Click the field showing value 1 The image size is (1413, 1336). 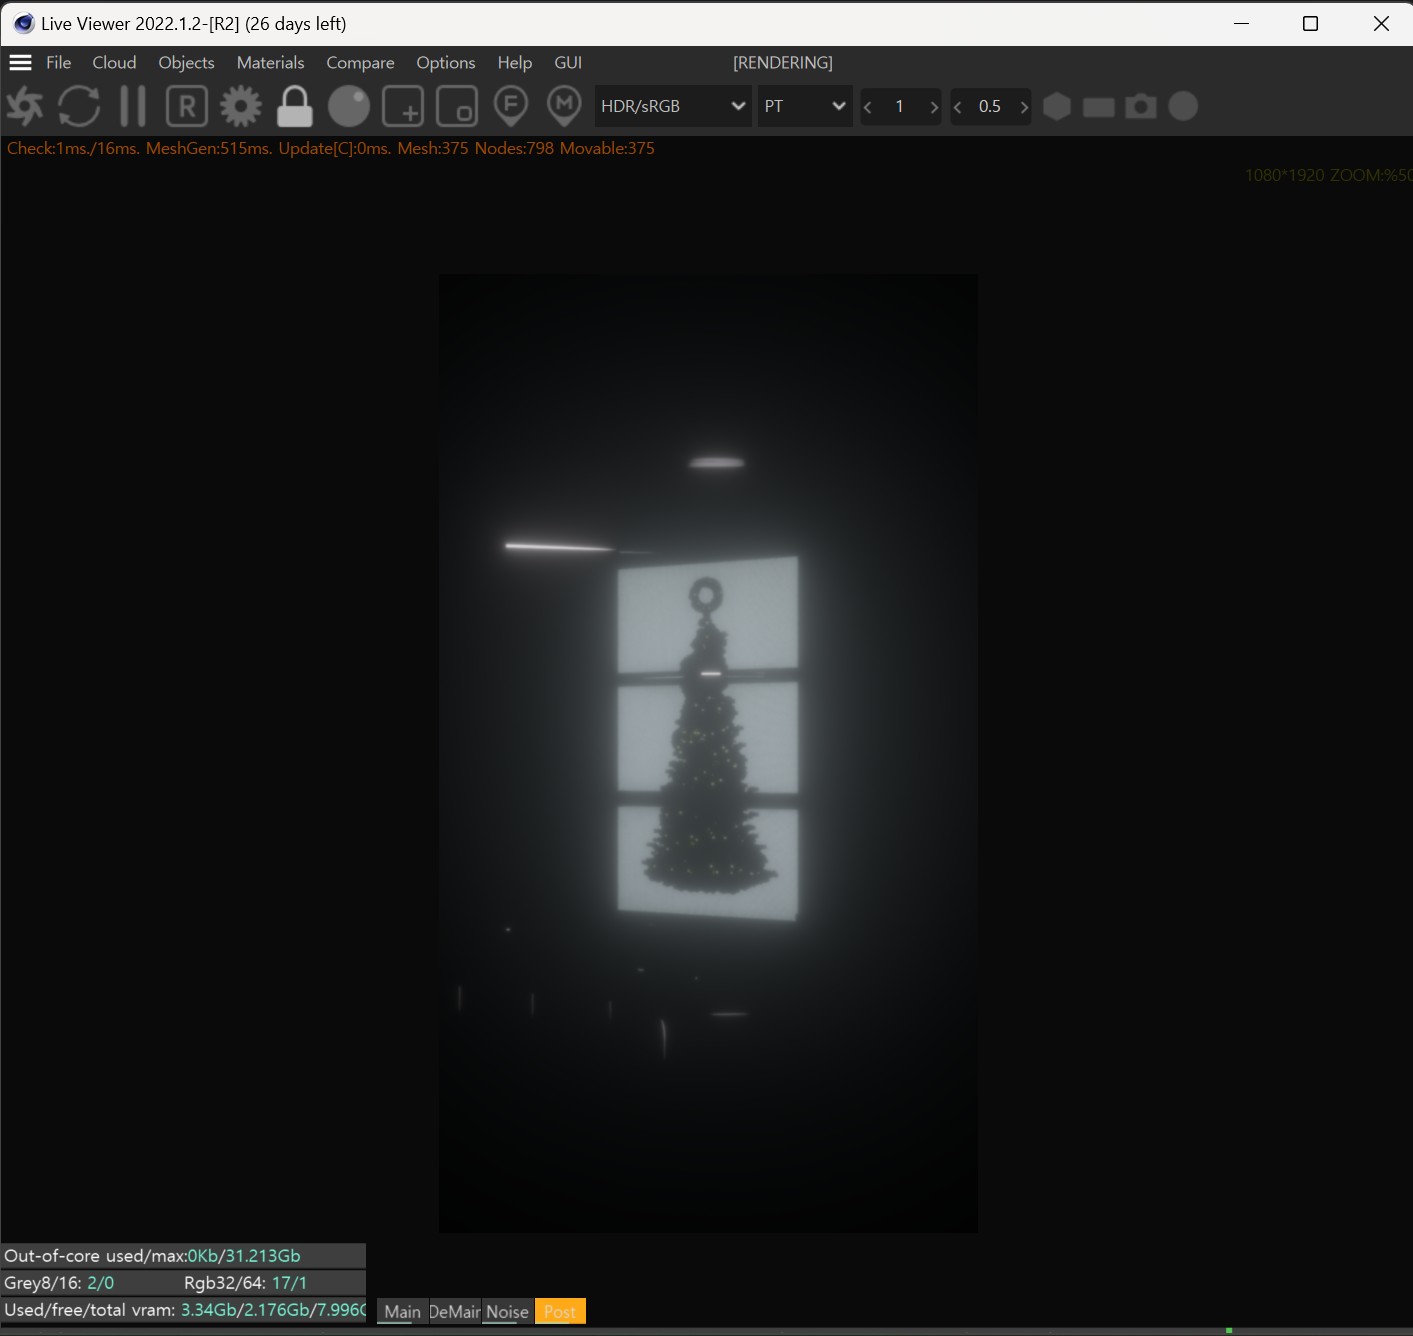[900, 106]
